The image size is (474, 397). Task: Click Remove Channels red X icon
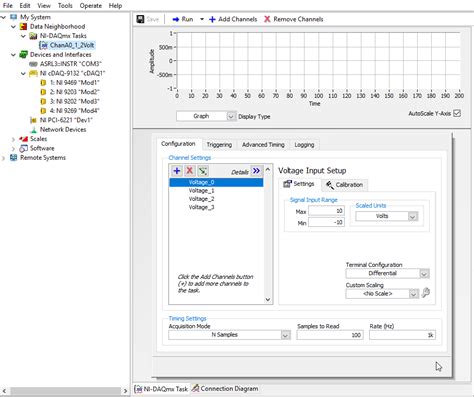click(x=267, y=19)
